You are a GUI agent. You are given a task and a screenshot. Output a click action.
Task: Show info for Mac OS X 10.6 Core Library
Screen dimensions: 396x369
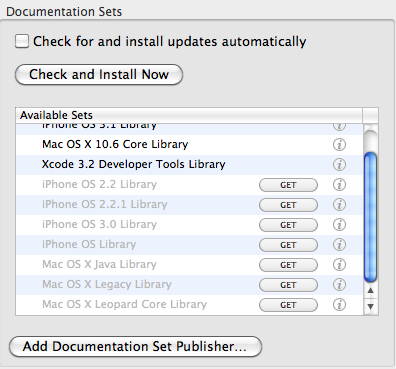tap(339, 145)
